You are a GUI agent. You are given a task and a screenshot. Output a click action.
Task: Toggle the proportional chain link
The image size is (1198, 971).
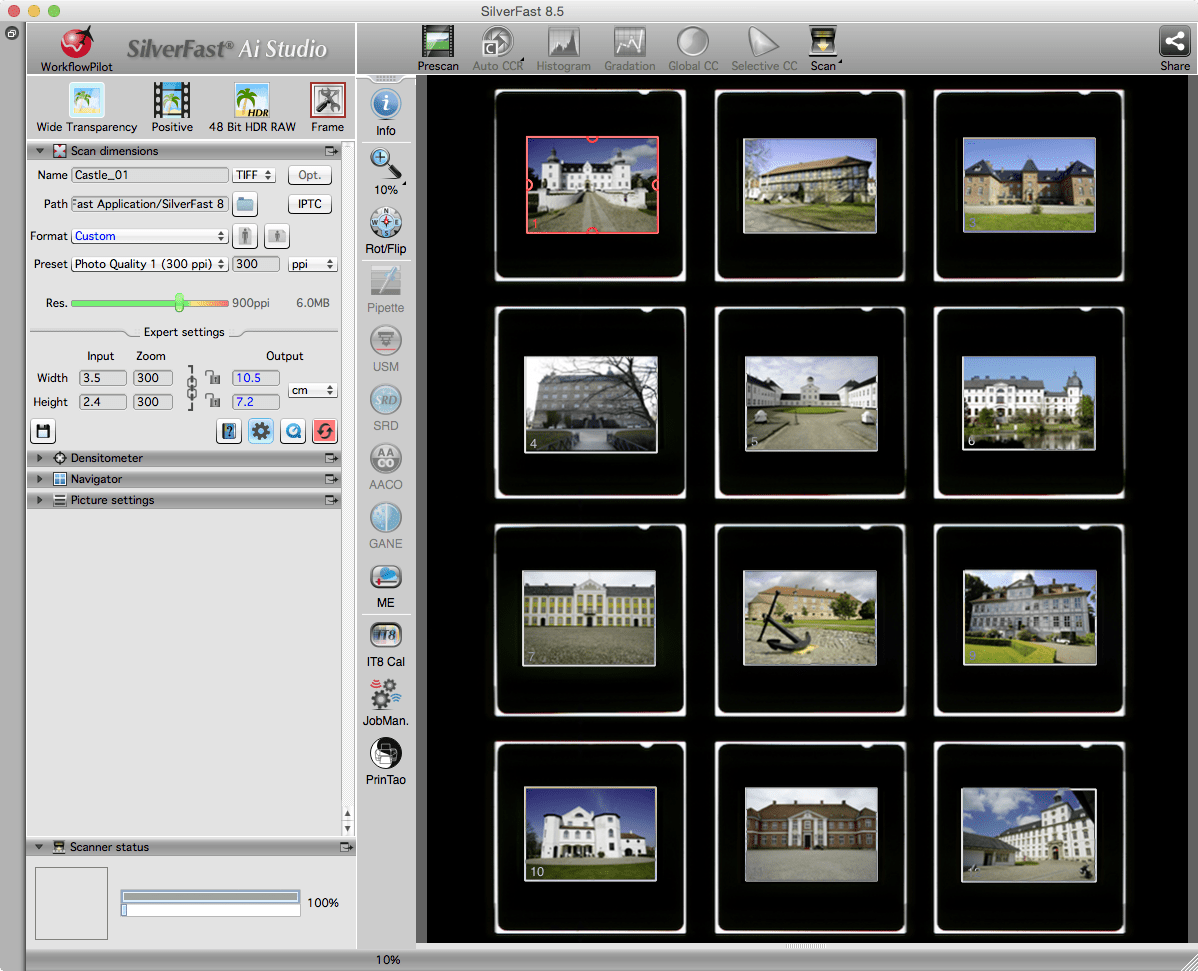coord(192,389)
